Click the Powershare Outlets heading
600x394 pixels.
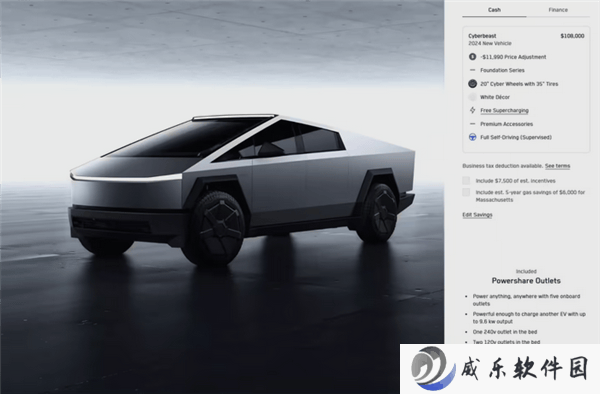coord(526,281)
